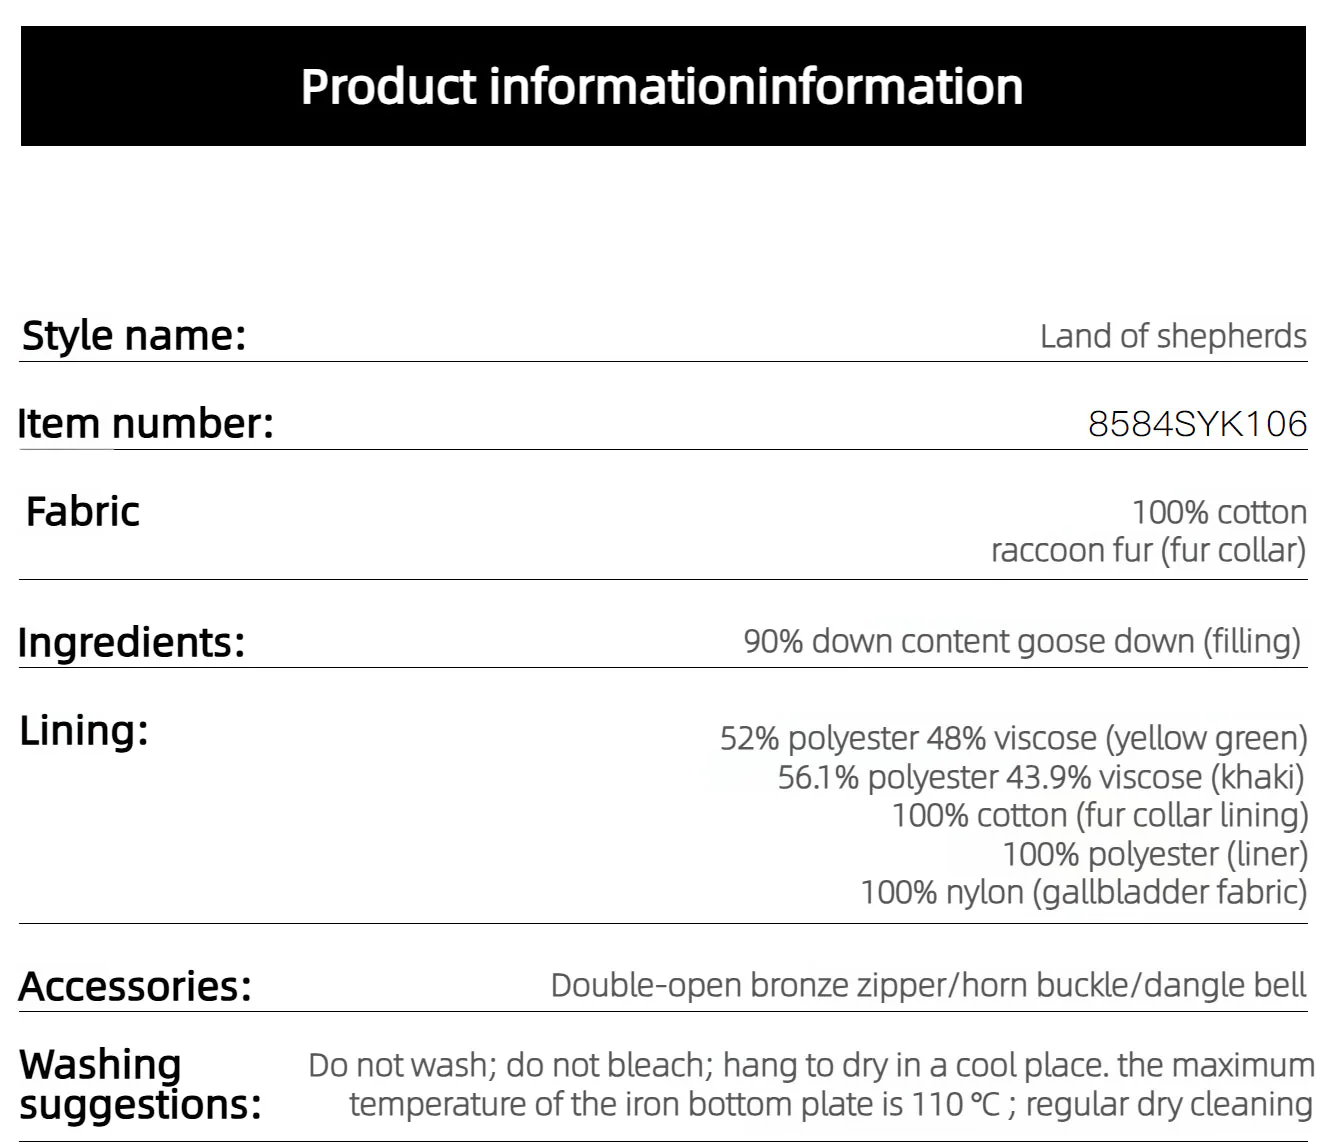This screenshot has width=1332, height=1142.
Task: Select the Washing suggestions label
Action: click(140, 1084)
